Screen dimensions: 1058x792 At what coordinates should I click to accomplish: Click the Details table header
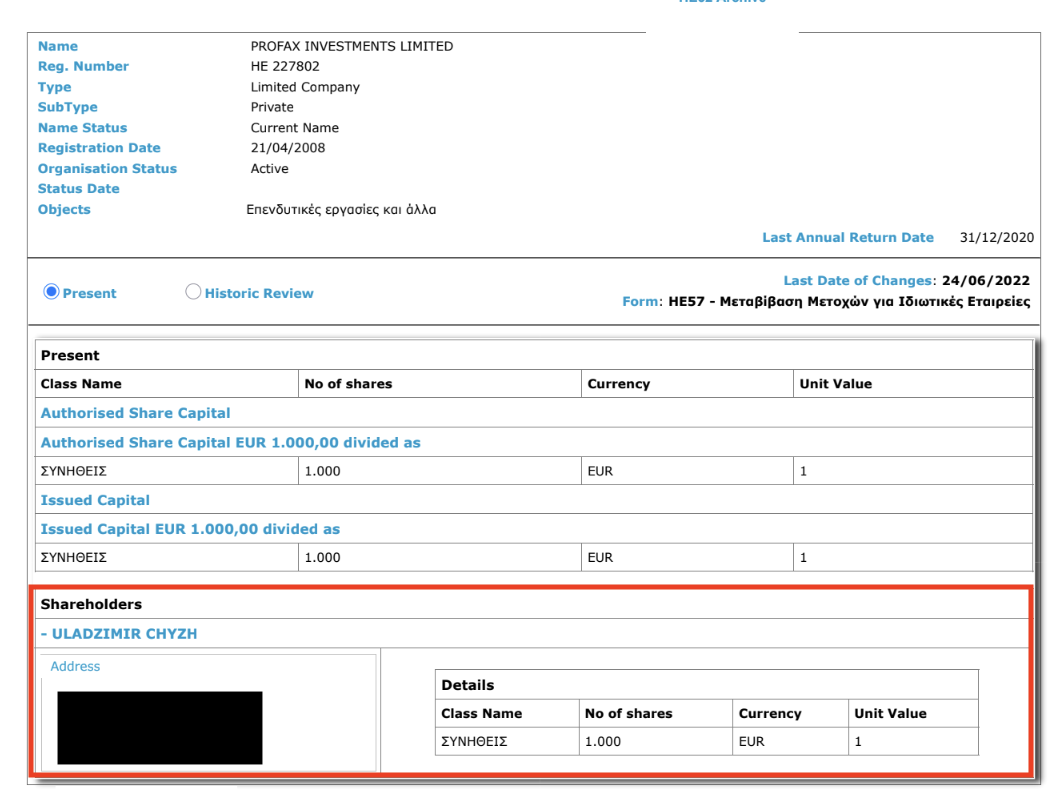[467, 685]
